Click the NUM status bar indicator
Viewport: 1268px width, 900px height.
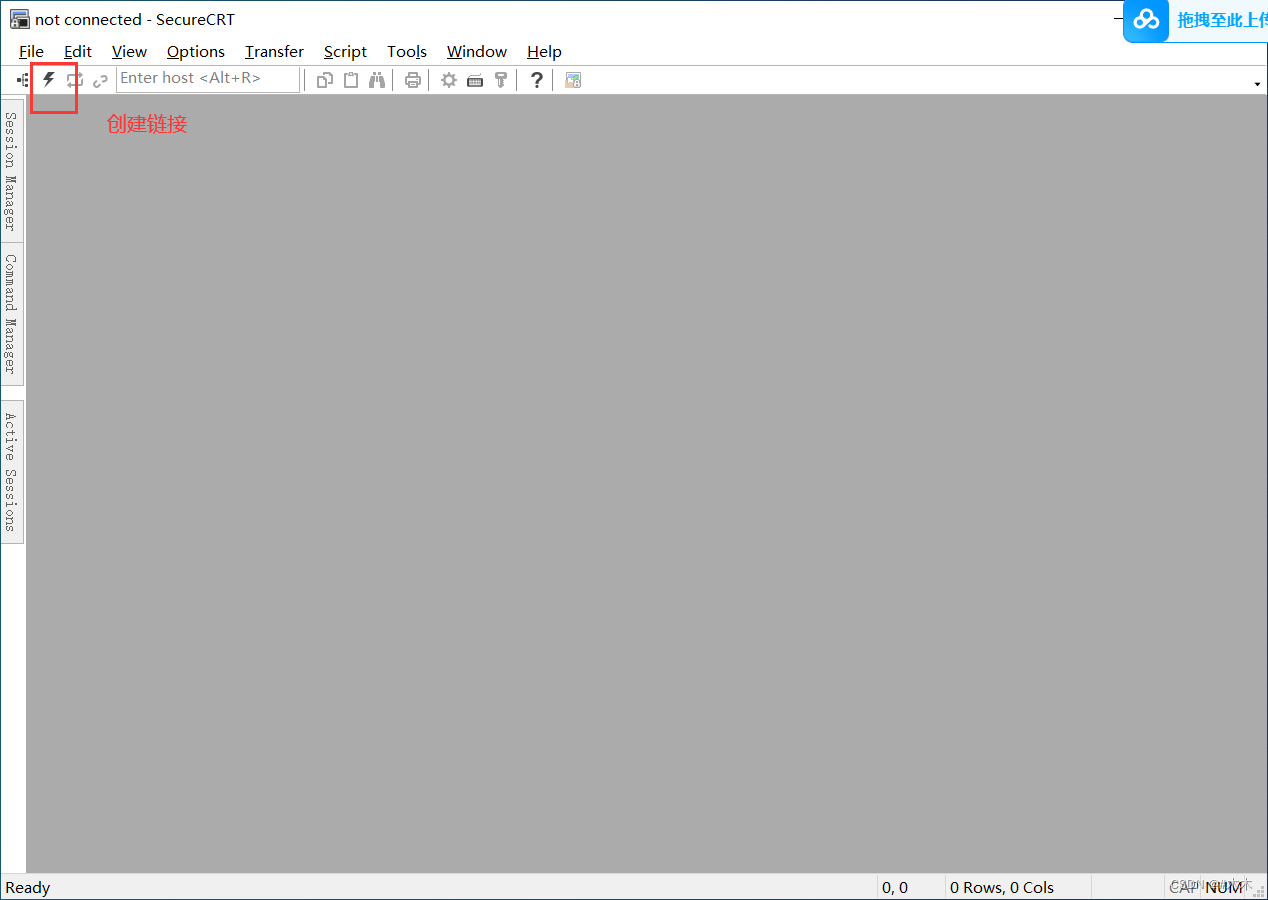pos(1224,887)
